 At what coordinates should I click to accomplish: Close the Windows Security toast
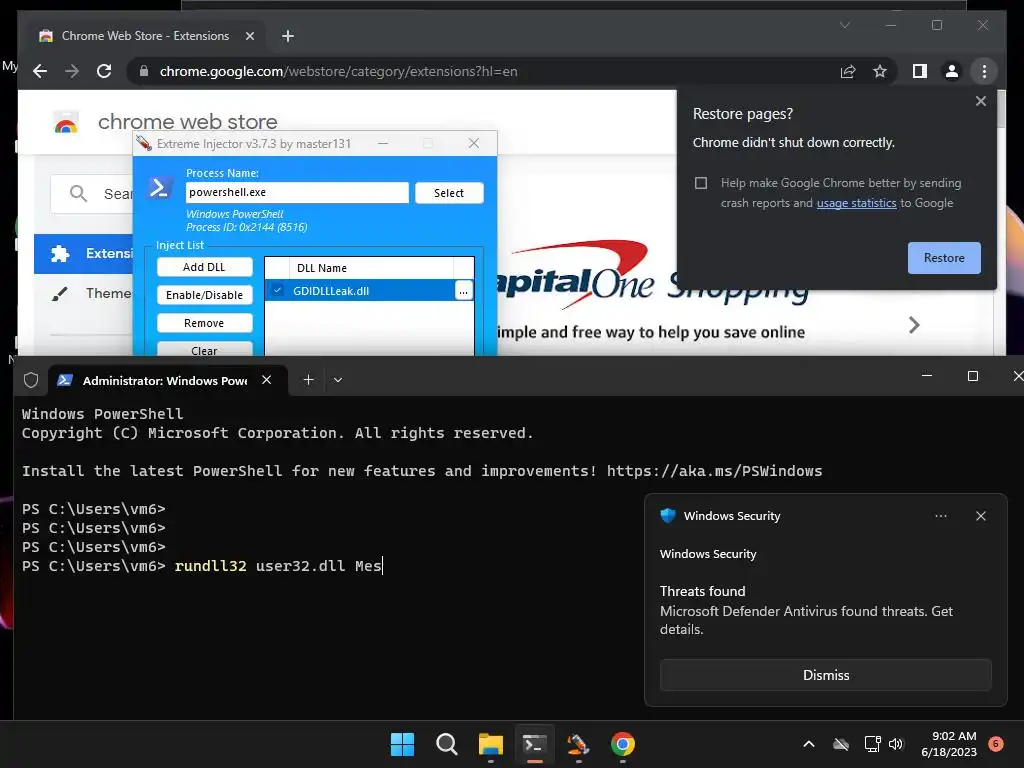[980, 516]
